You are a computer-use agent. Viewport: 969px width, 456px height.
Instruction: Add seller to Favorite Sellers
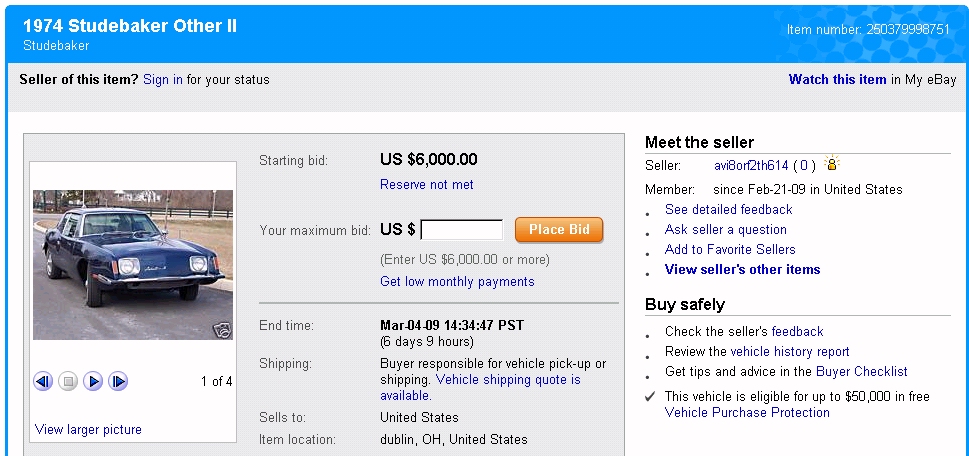(730, 250)
